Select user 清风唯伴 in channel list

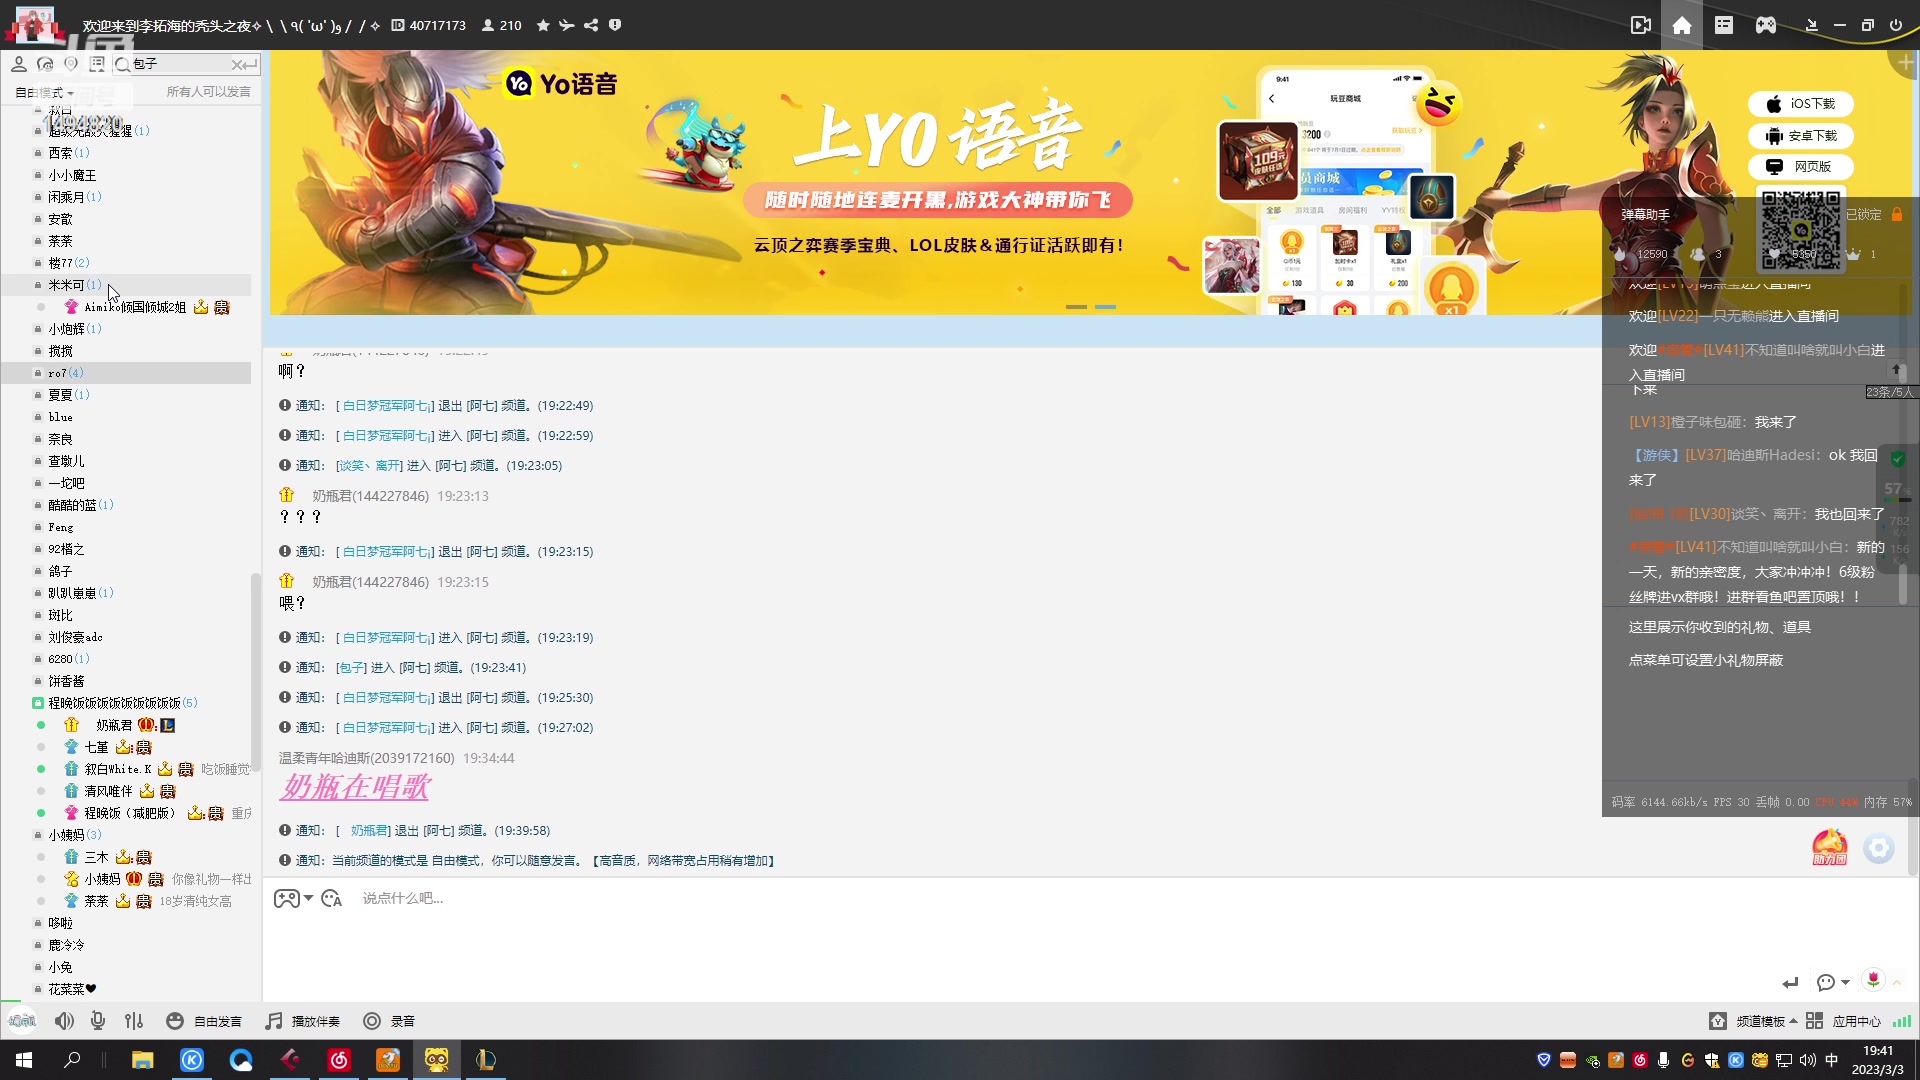click(x=108, y=791)
